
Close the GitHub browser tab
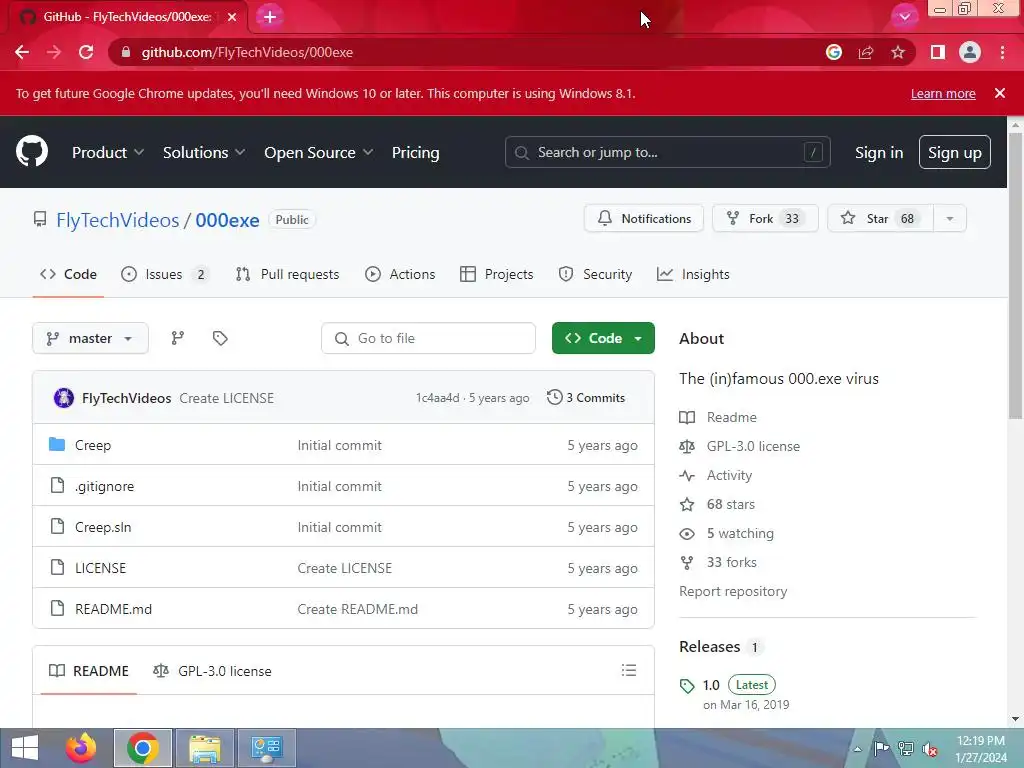[x=232, y=17]
